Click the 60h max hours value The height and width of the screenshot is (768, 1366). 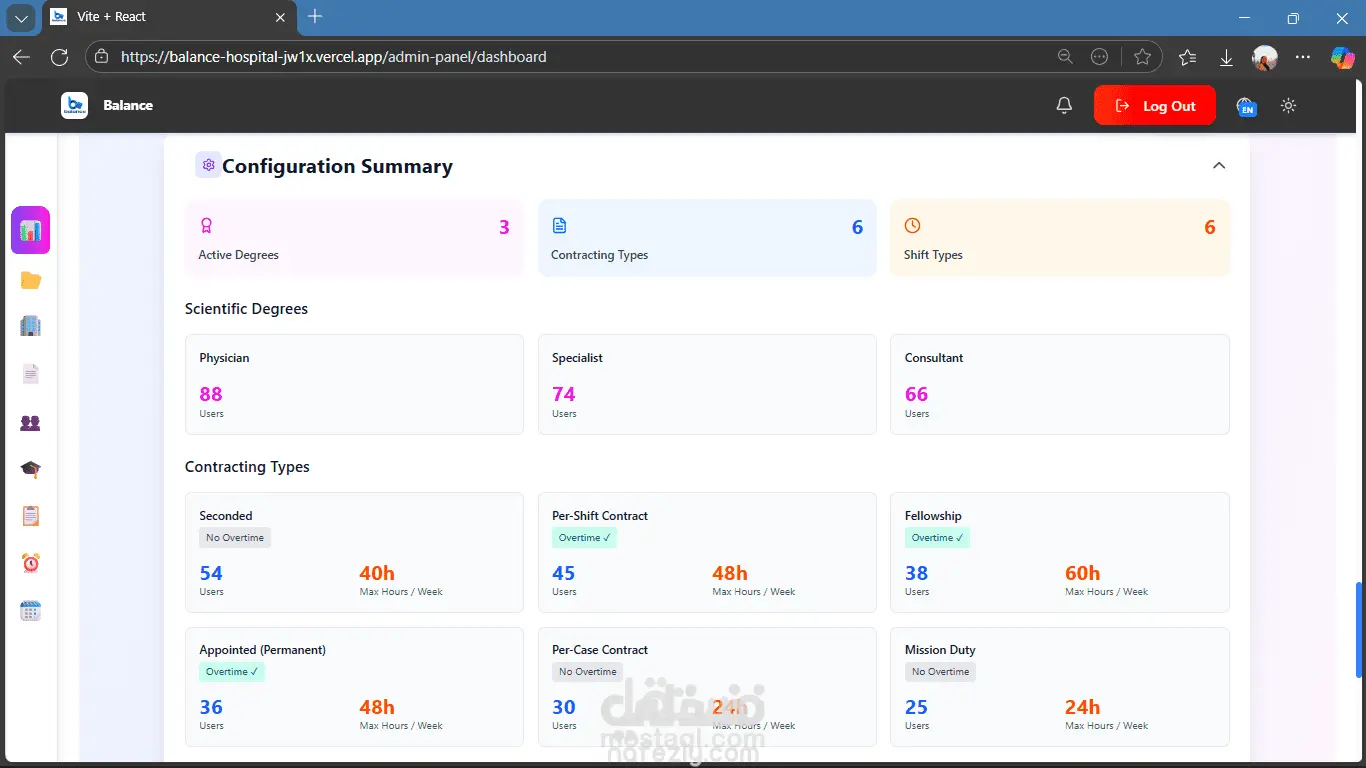click(1082, 573)
